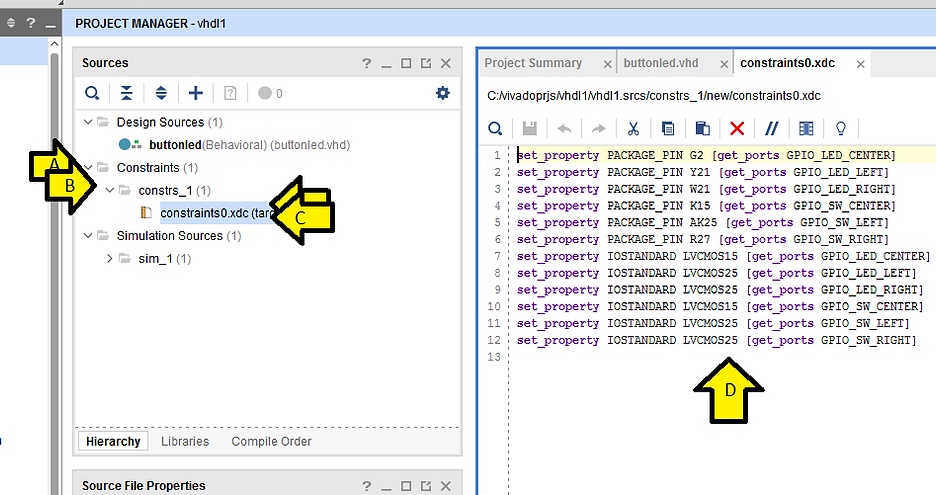Toggle line comments in editor
The height and width of the screenshot is (495, 936).
coord(772,128)
